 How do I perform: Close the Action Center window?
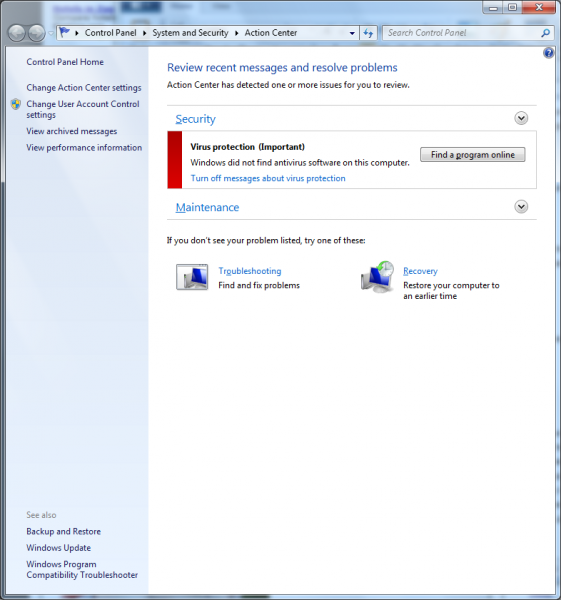539,7
